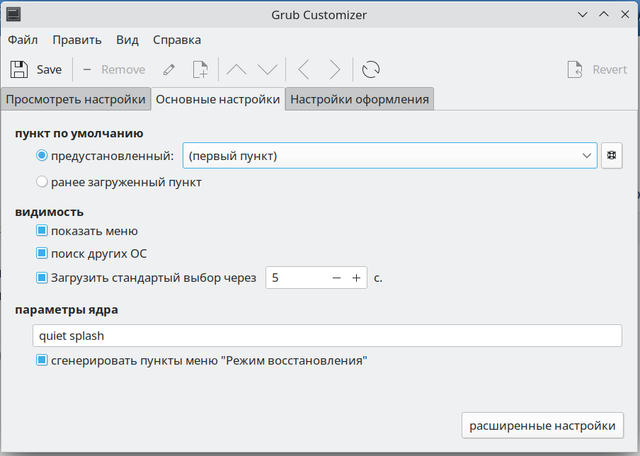Click the Save floppy disk icon
Viewport: 640px width, 456px height.
point(19,69)
